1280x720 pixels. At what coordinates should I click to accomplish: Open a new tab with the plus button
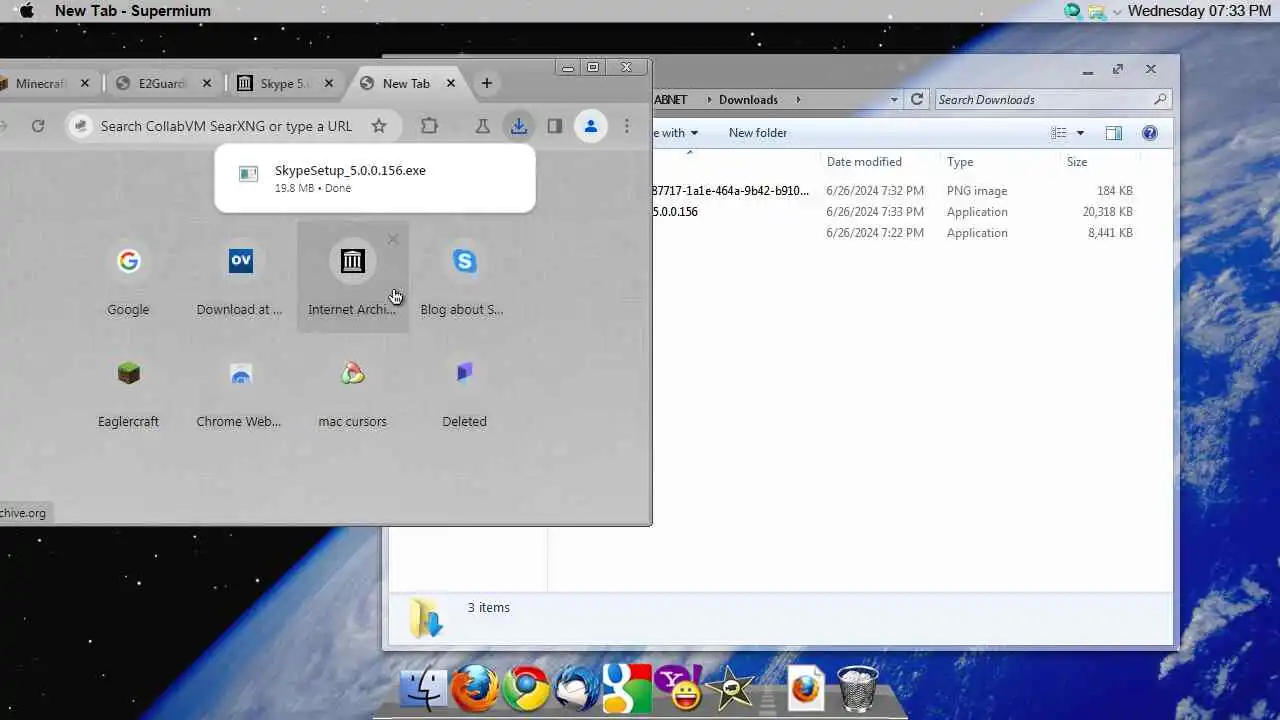click(x=487, y=83)
